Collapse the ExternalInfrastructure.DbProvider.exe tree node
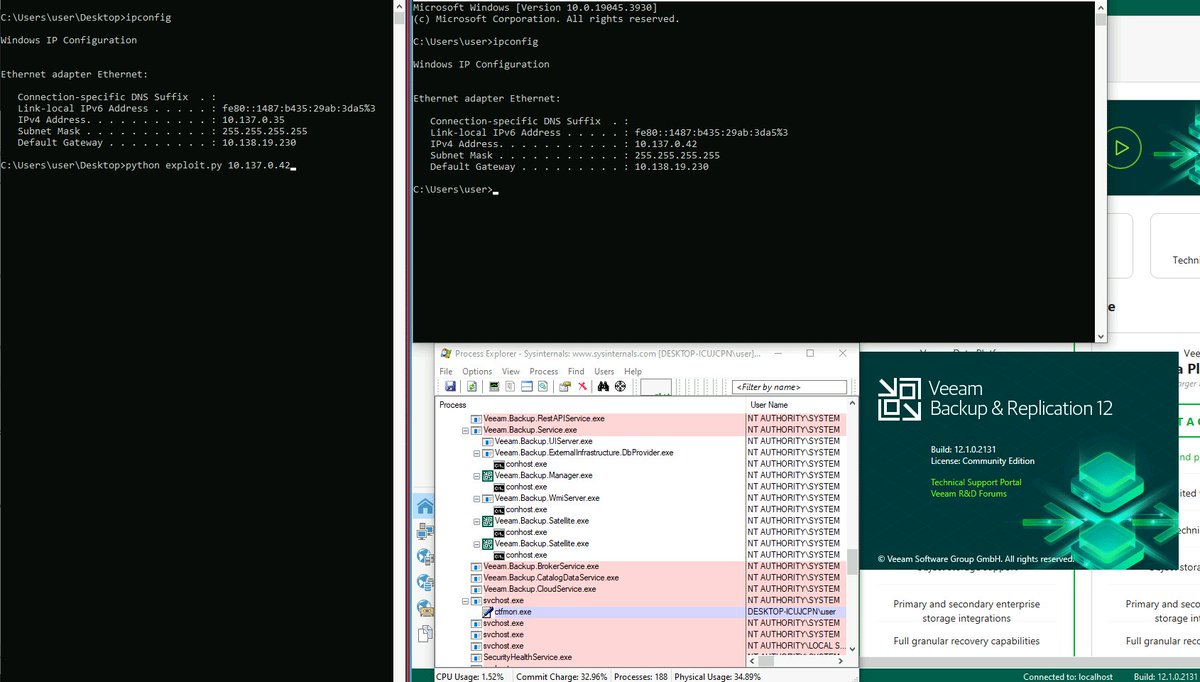This screenshot has width=1200, height=682. [476, 453]
